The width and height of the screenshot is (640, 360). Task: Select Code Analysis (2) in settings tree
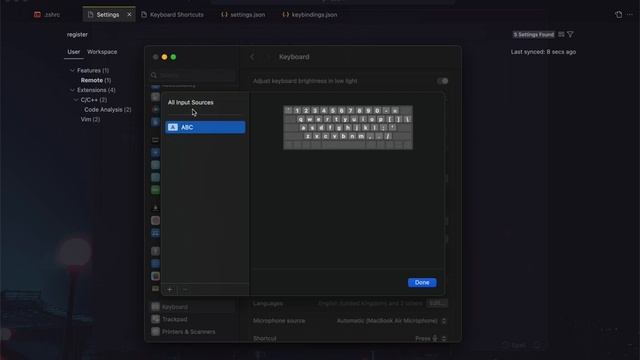(x=108, y=110)
